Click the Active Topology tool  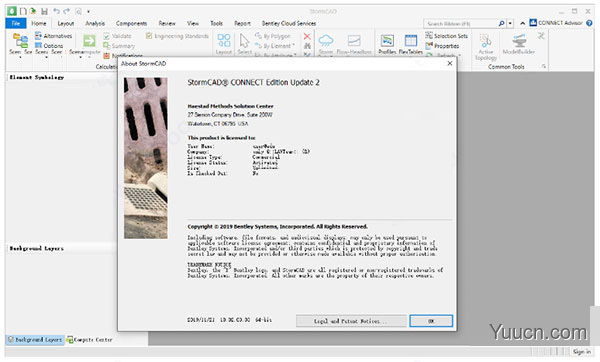(x=486, y=47)
